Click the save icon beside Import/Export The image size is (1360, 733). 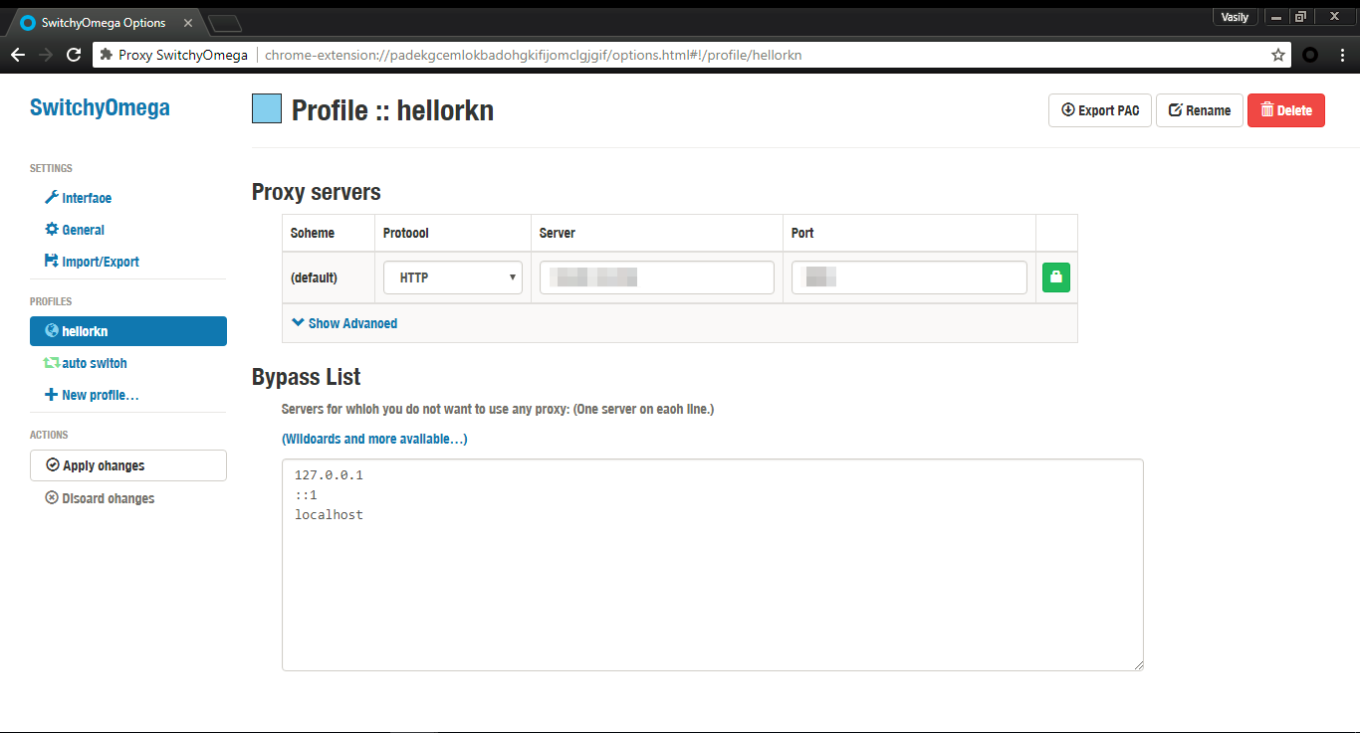tap(52, 262)
